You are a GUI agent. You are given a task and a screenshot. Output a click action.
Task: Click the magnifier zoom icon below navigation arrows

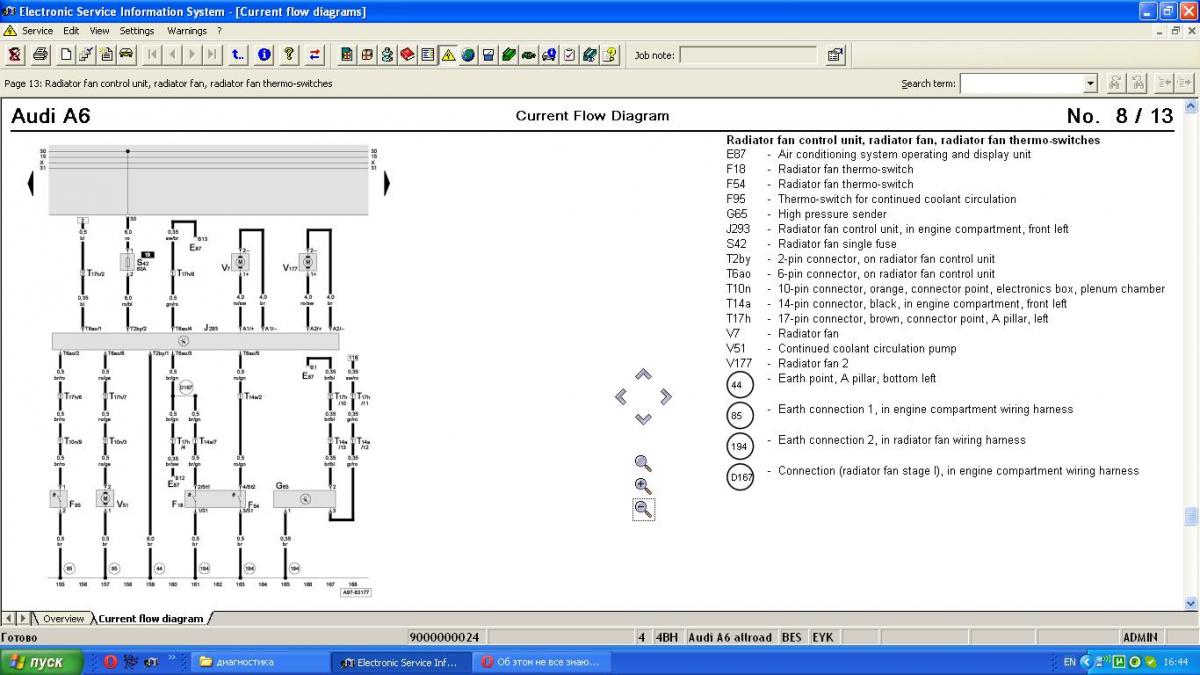click(643, 463)
